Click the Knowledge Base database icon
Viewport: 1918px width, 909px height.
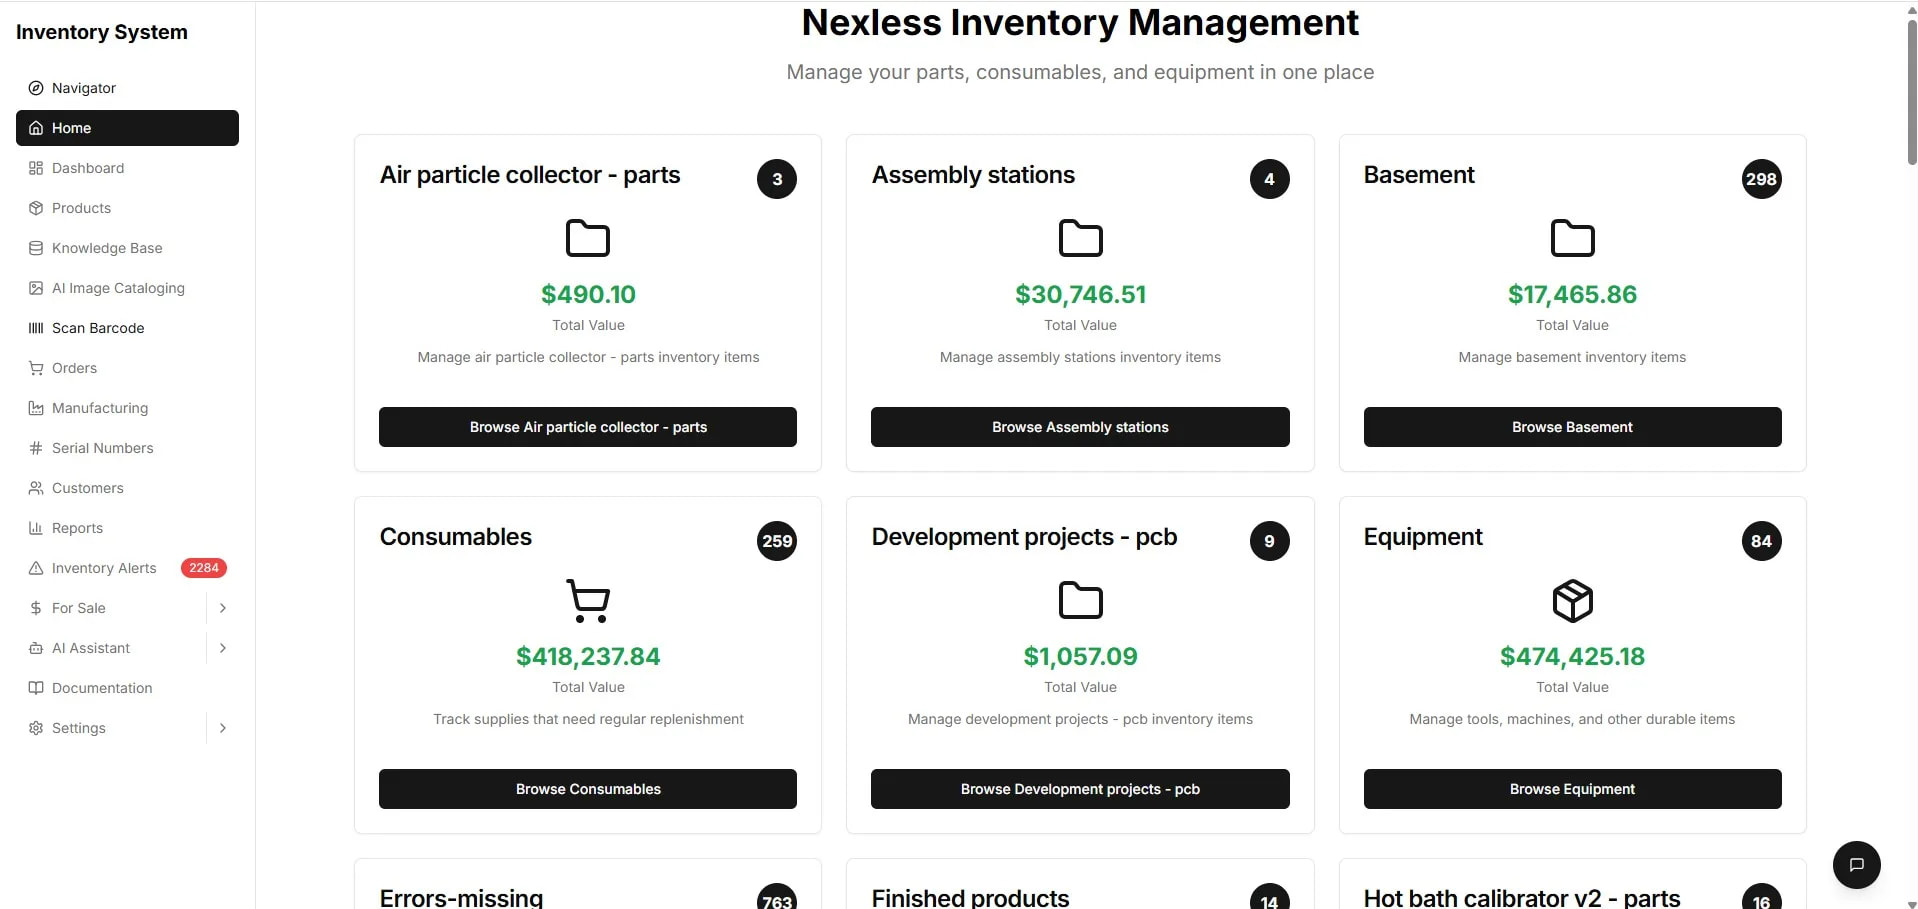pos(36,248)
